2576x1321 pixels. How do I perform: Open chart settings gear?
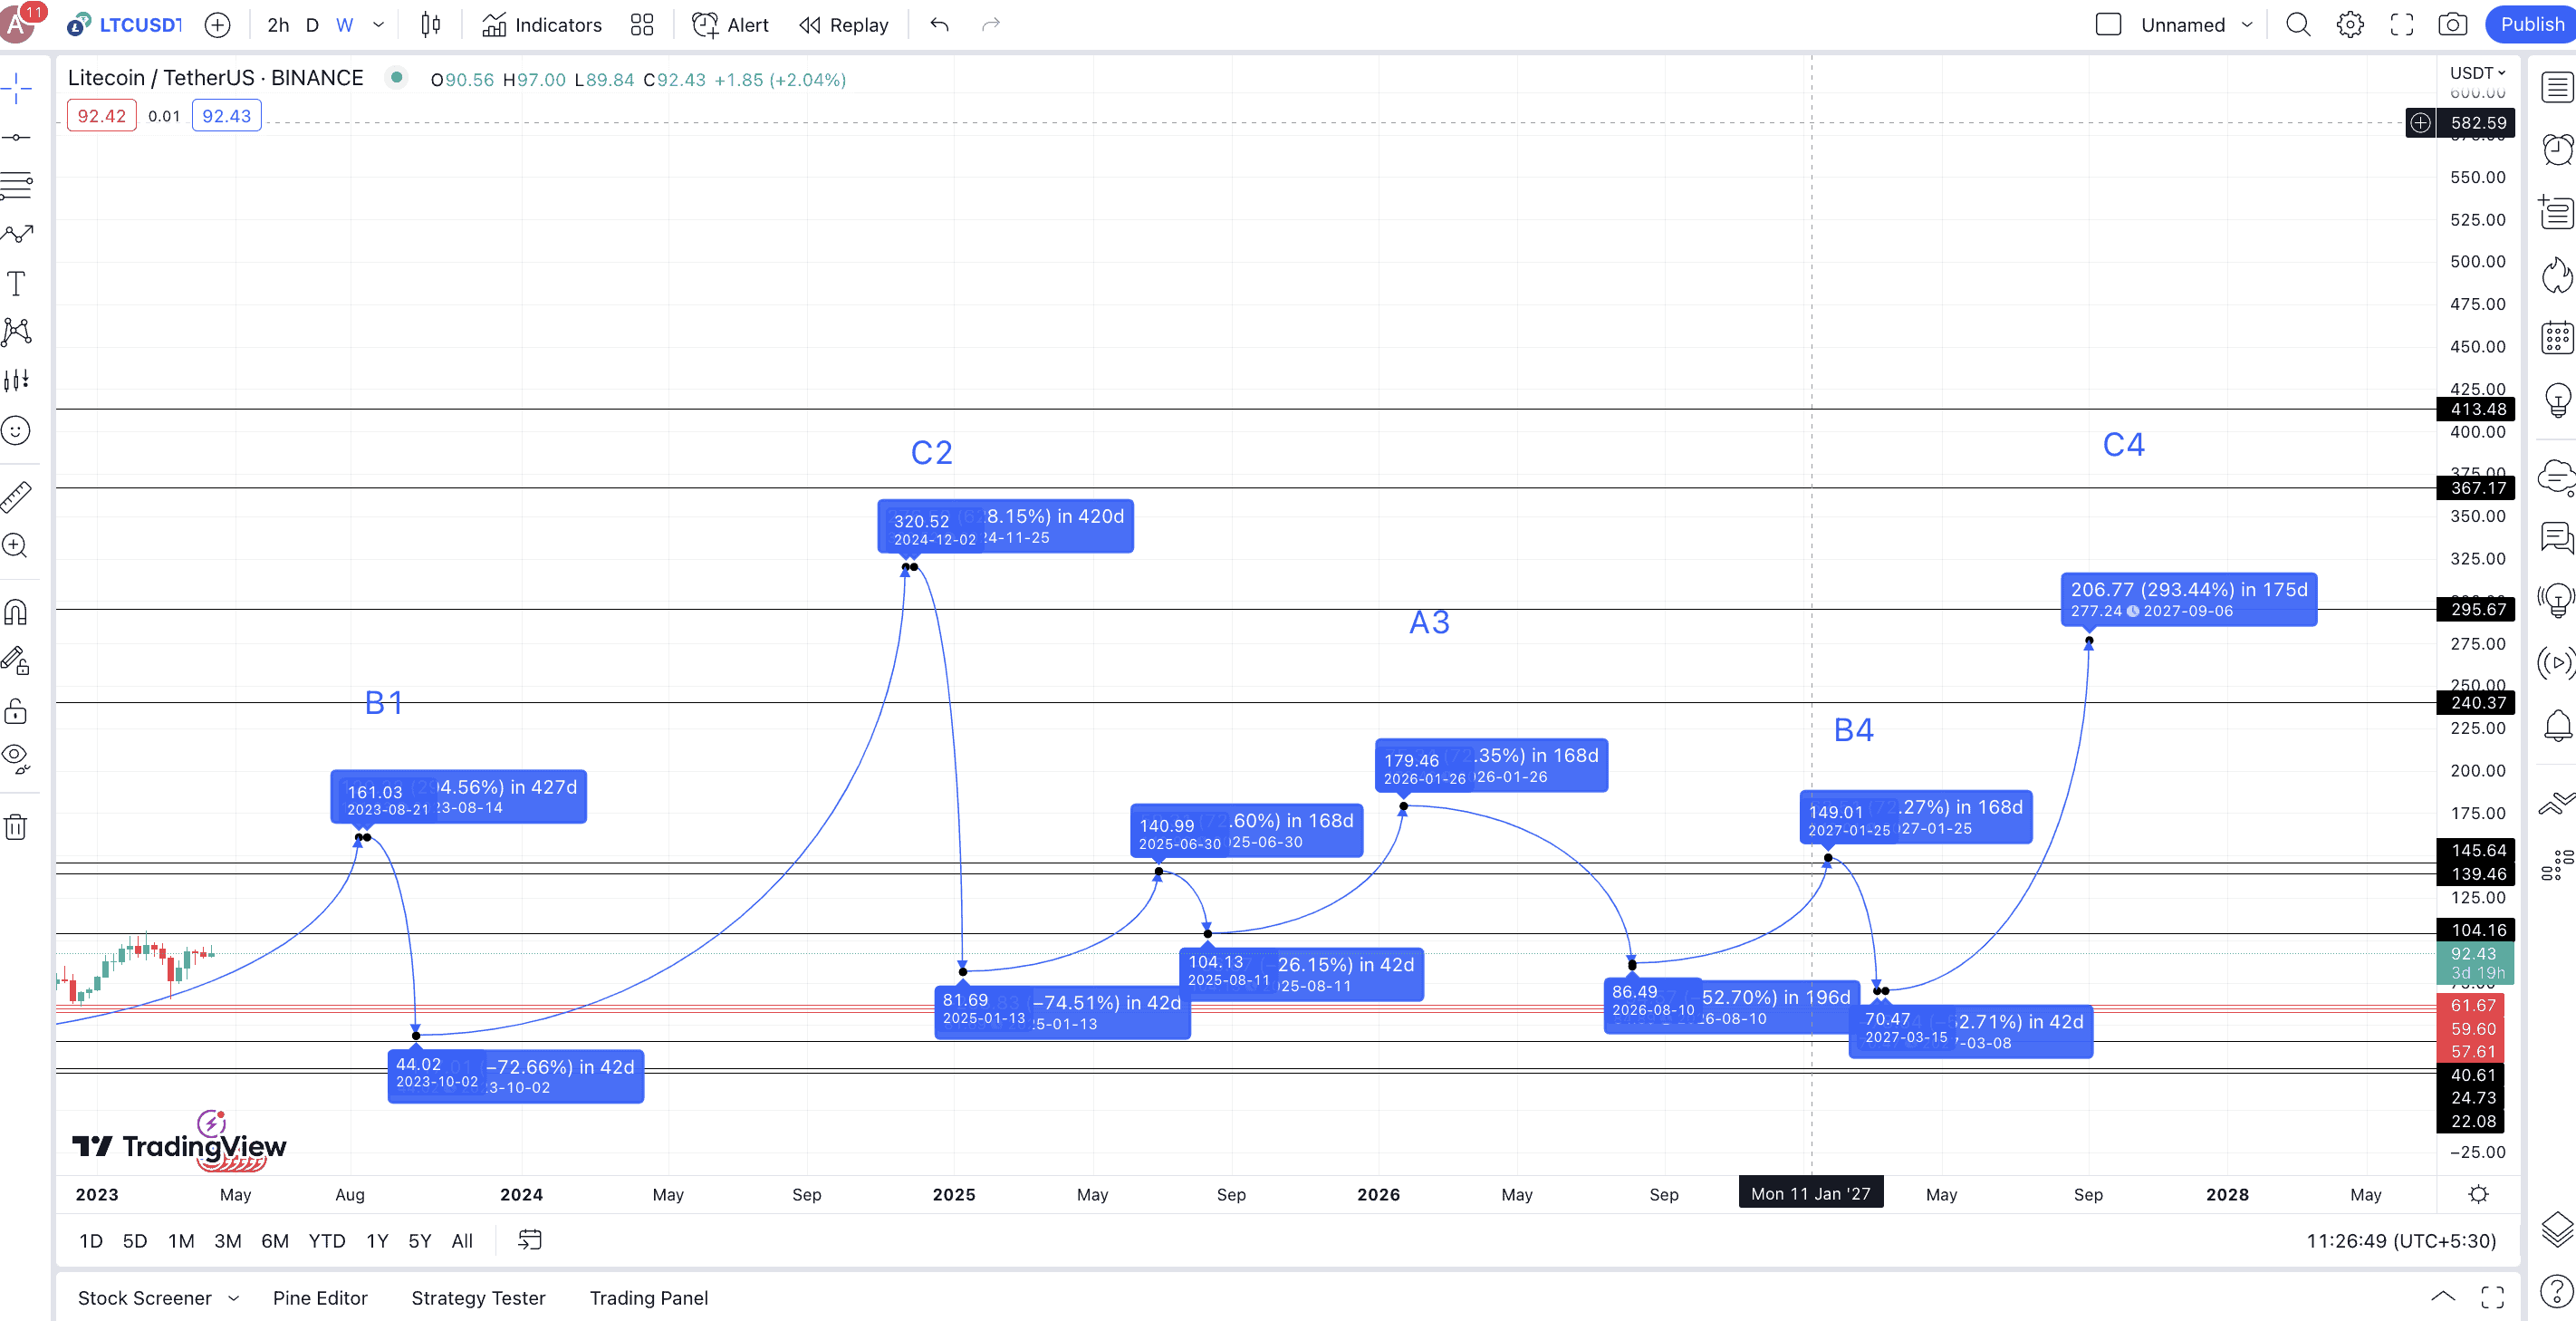tap(2350, 25)
